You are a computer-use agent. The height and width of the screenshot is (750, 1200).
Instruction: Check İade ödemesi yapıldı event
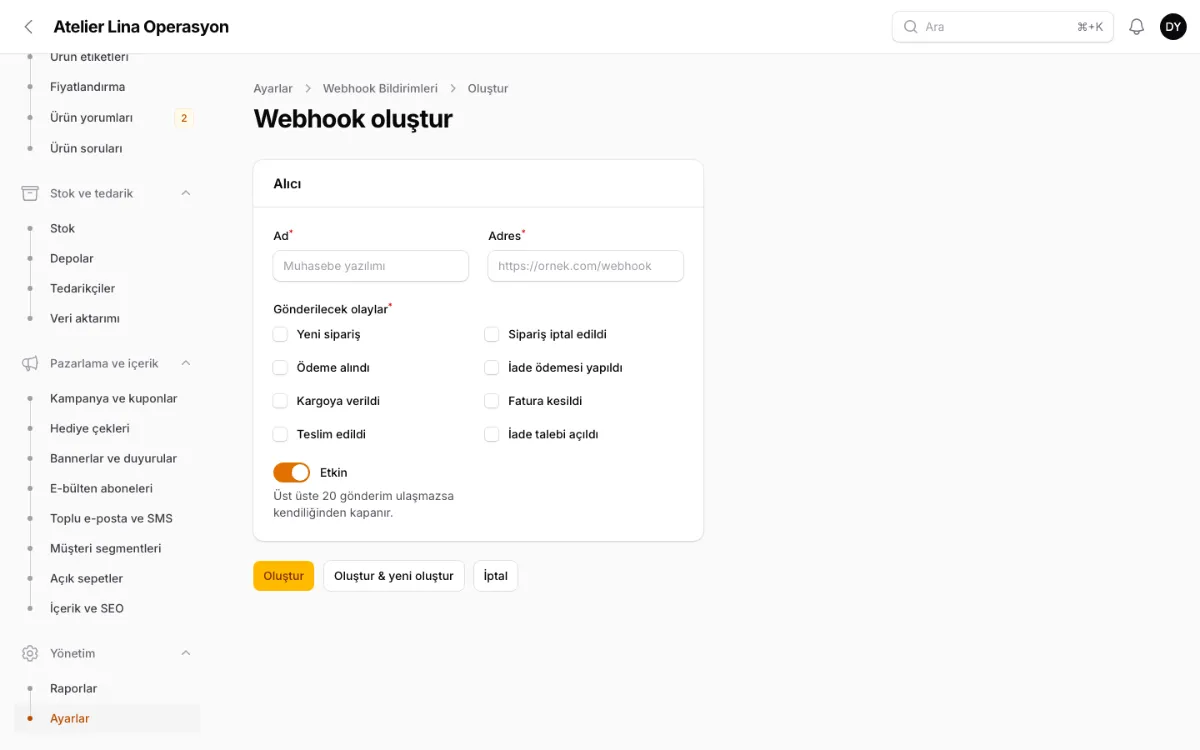492,368
